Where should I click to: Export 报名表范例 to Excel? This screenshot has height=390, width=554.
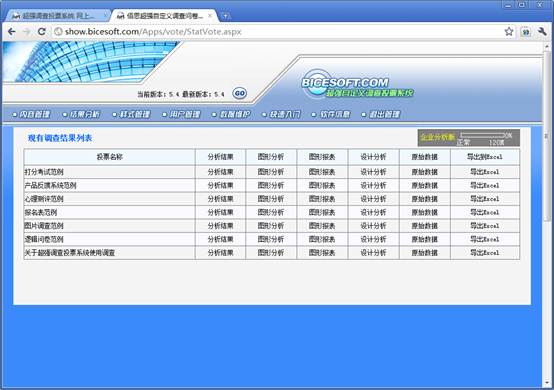tap(485, 212)
